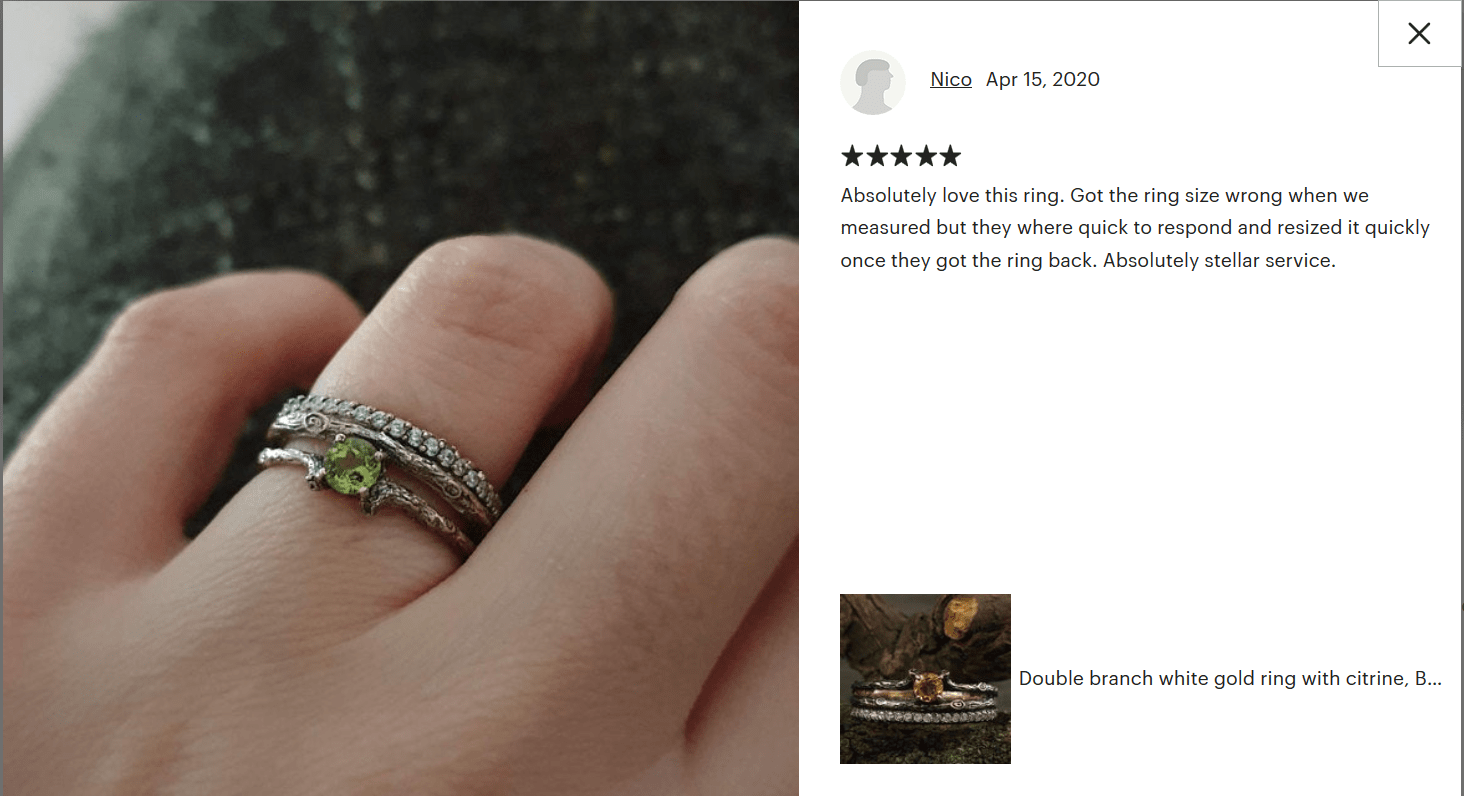
Task: Click the first rating star
Action: pos(852,156)
